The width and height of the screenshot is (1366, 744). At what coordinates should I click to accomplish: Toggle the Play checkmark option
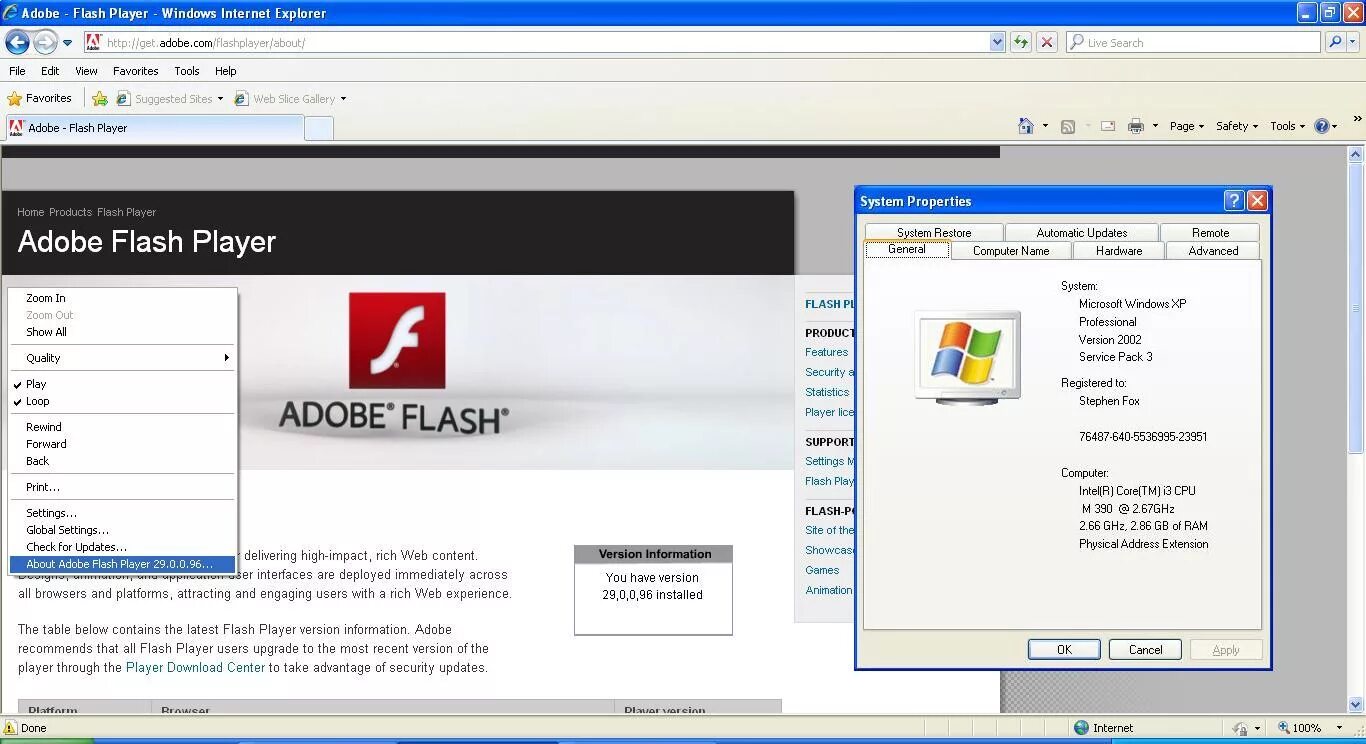[122, 384]
